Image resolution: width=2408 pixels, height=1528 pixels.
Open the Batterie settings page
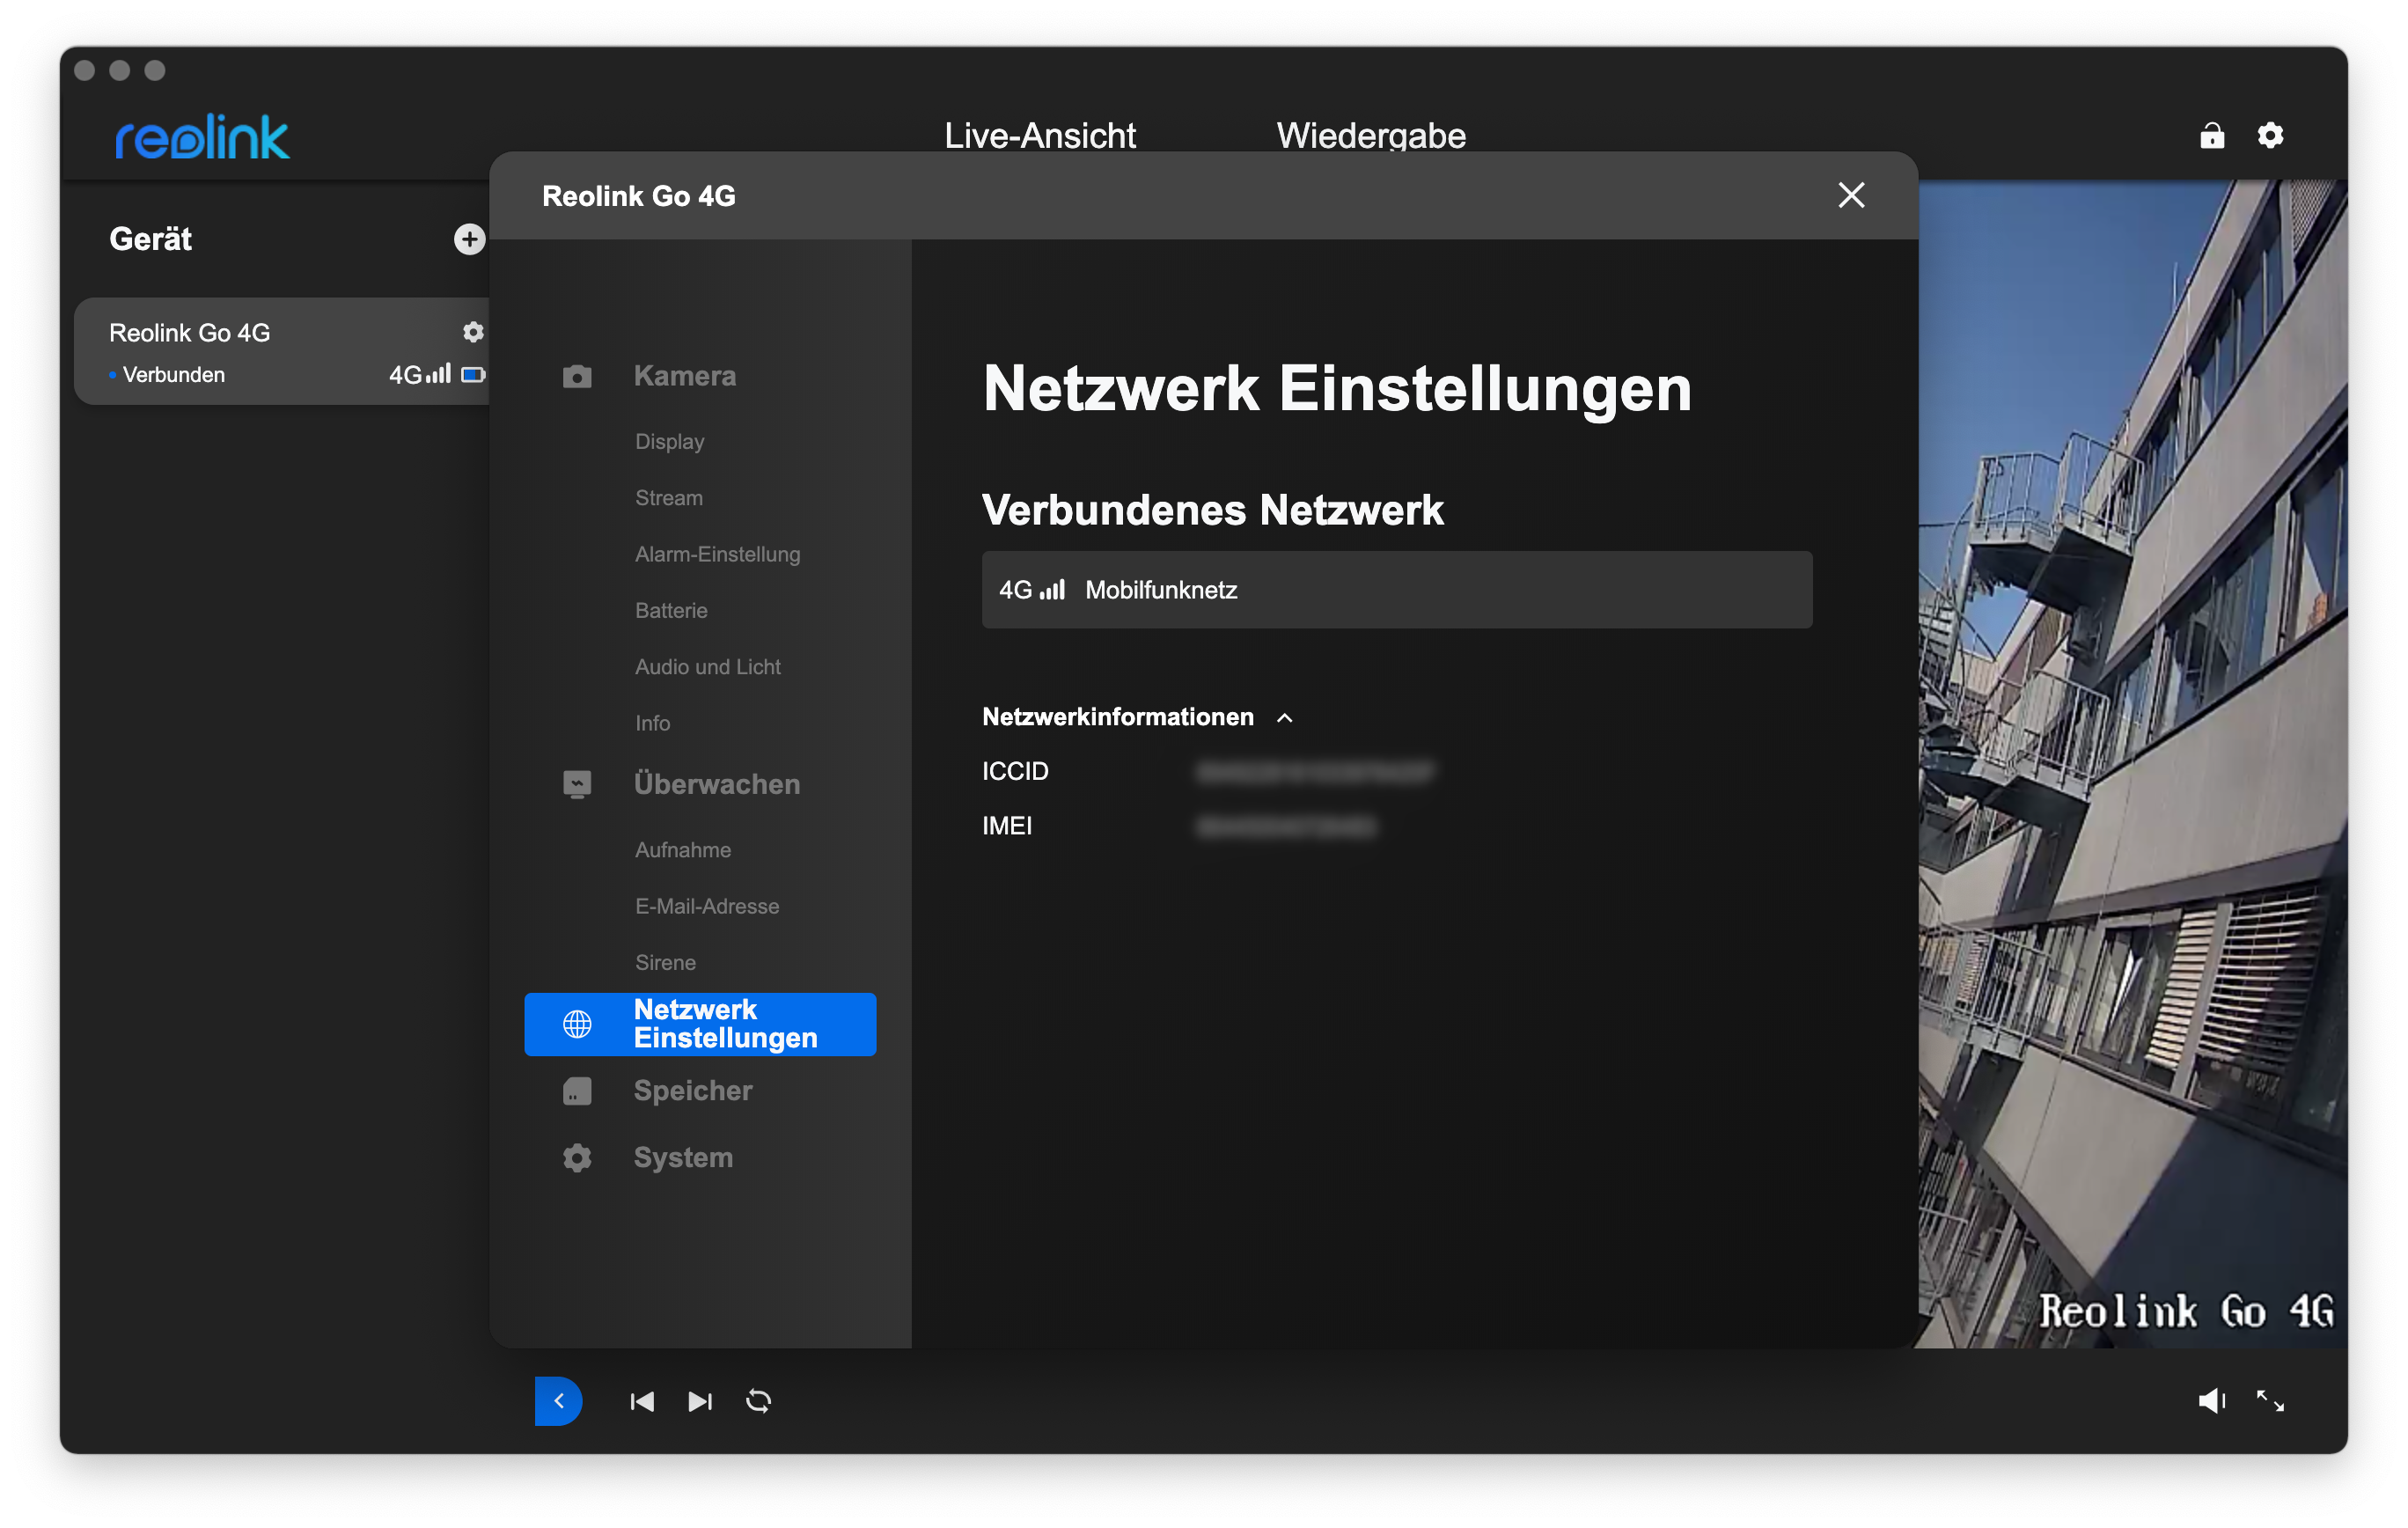(x=671, y=610)
